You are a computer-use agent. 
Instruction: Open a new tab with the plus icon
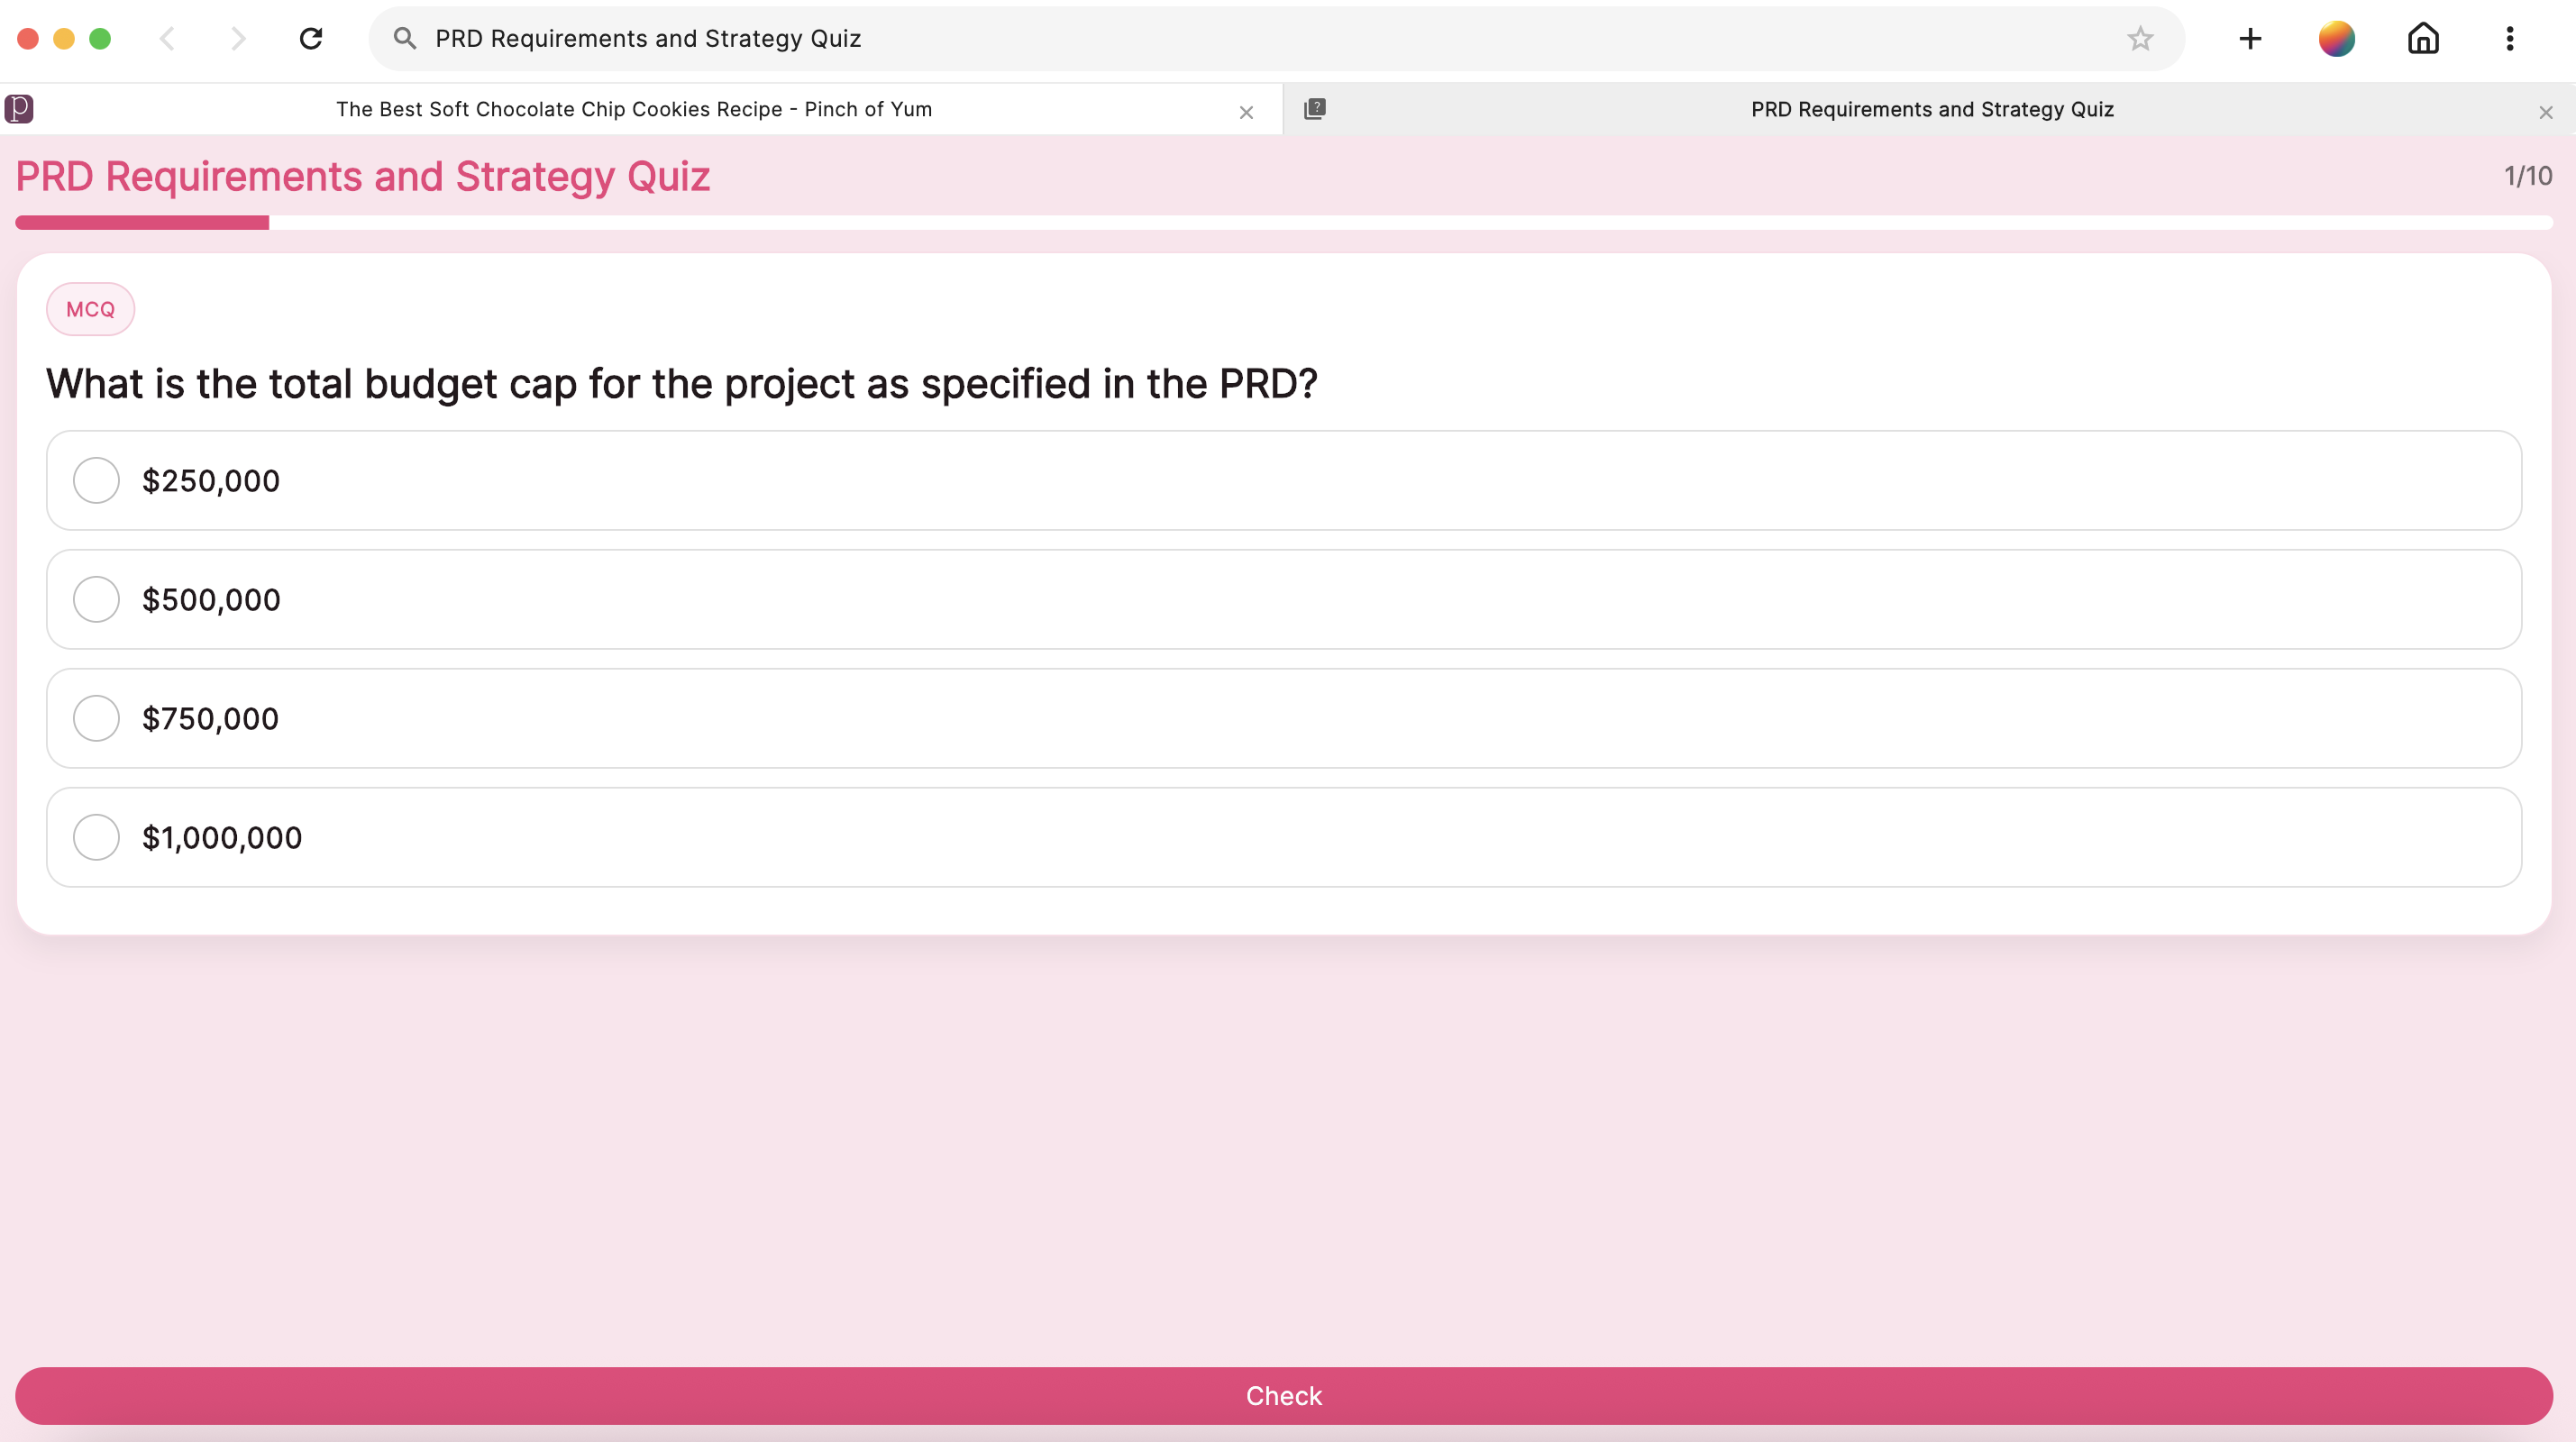[2250, 38]
